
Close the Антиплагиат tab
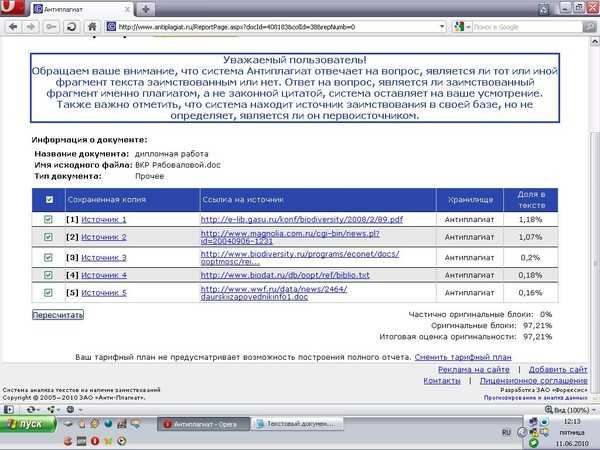pos(127,10)
